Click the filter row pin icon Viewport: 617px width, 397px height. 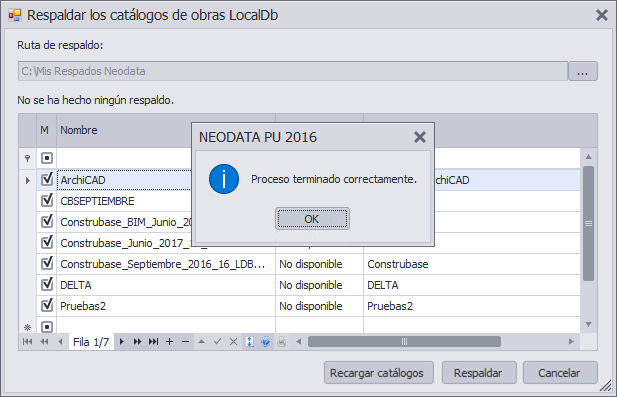(27, 158)
